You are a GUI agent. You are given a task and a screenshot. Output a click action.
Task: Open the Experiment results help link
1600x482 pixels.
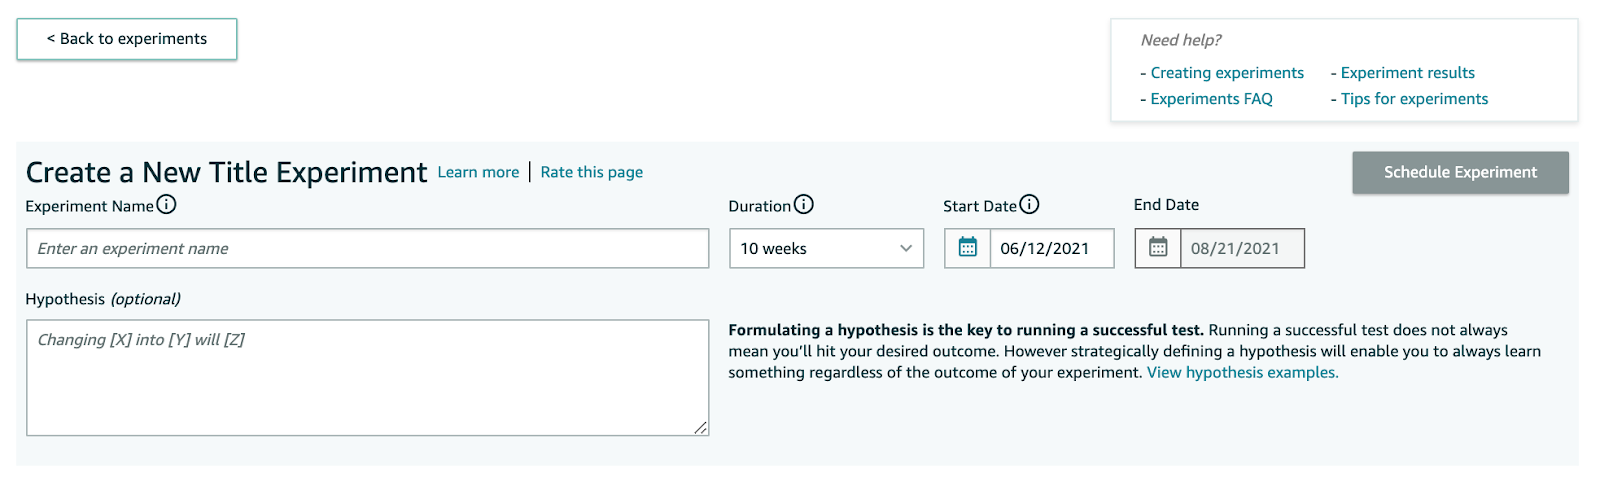click(x=1407, y=73)
